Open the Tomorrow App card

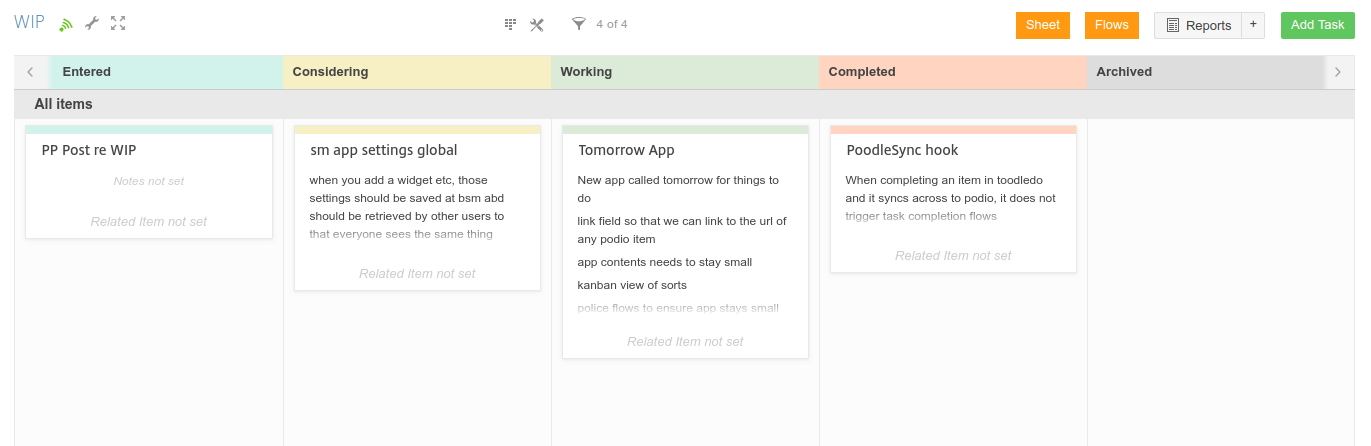point(685,241)
